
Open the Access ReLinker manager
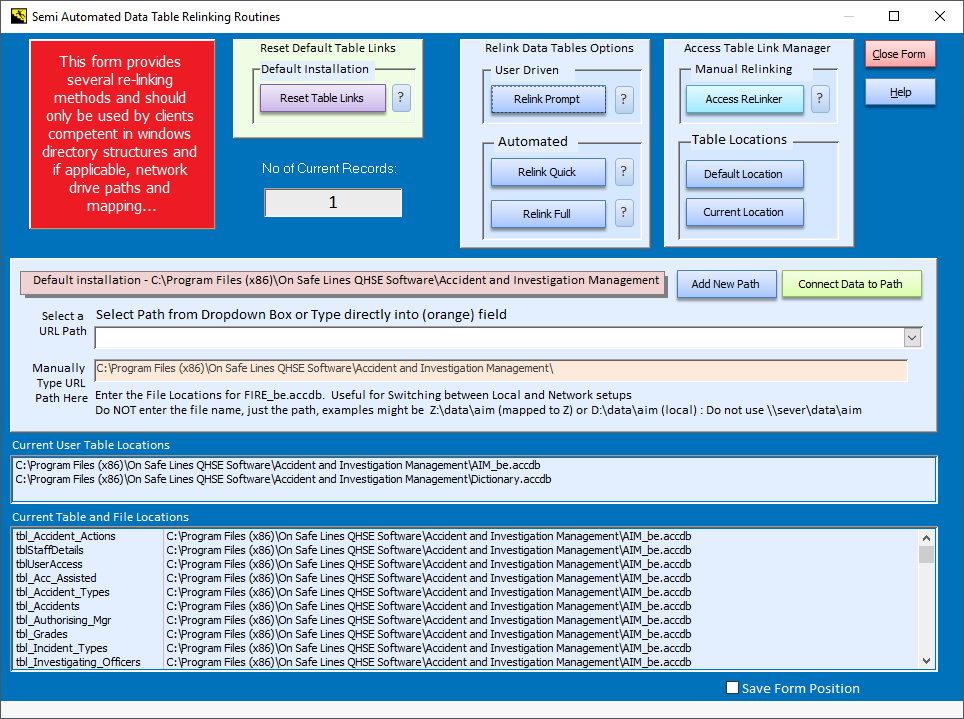(745, 98)
